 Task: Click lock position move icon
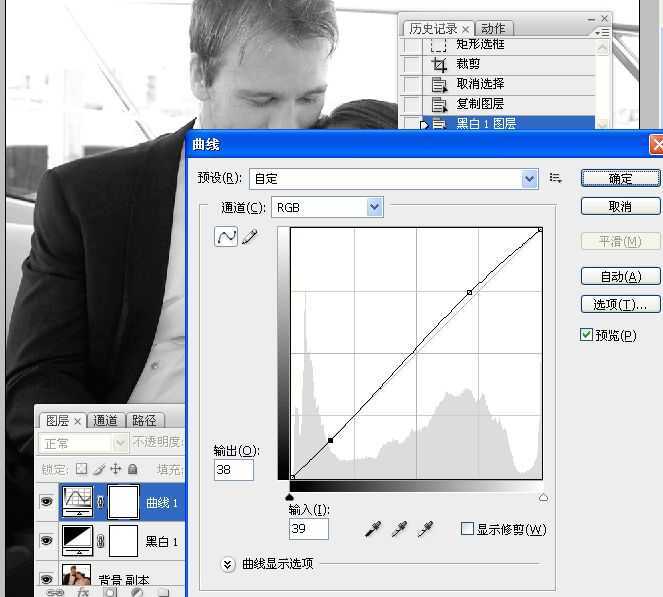click(115, 469)
